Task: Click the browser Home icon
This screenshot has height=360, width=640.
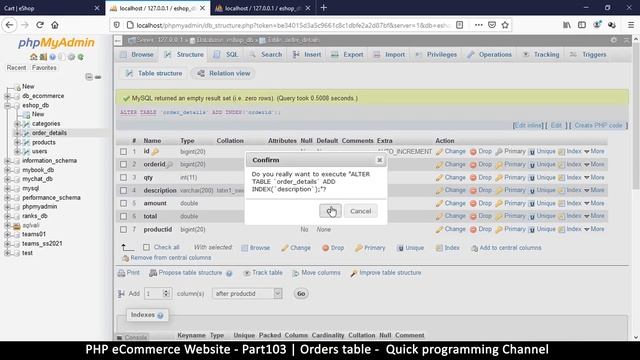Action: 55,25
